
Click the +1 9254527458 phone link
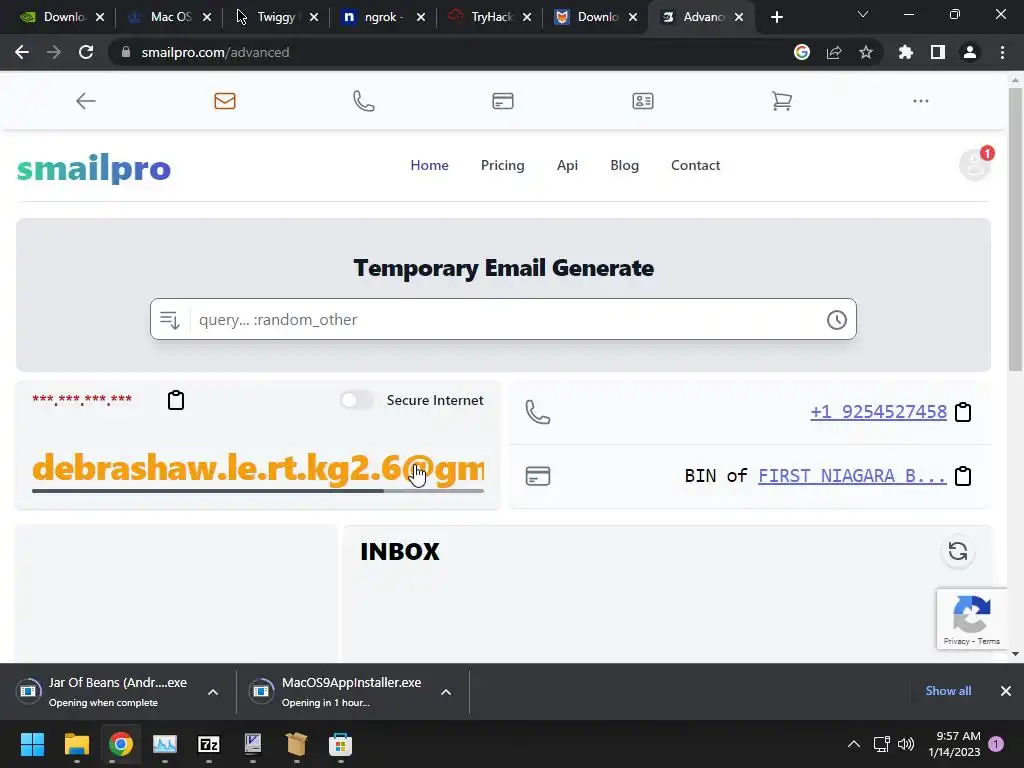pyautogui.click(x=878, y=412)
